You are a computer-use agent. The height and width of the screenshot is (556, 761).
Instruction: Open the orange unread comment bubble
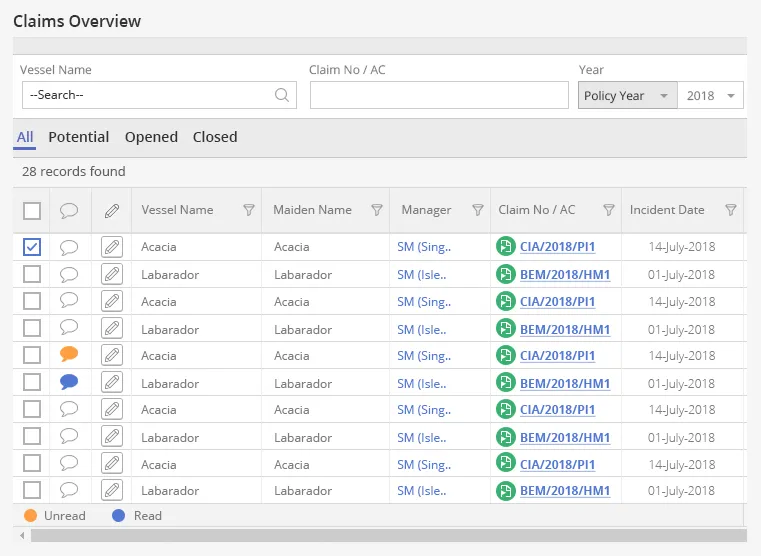point(69,354)
